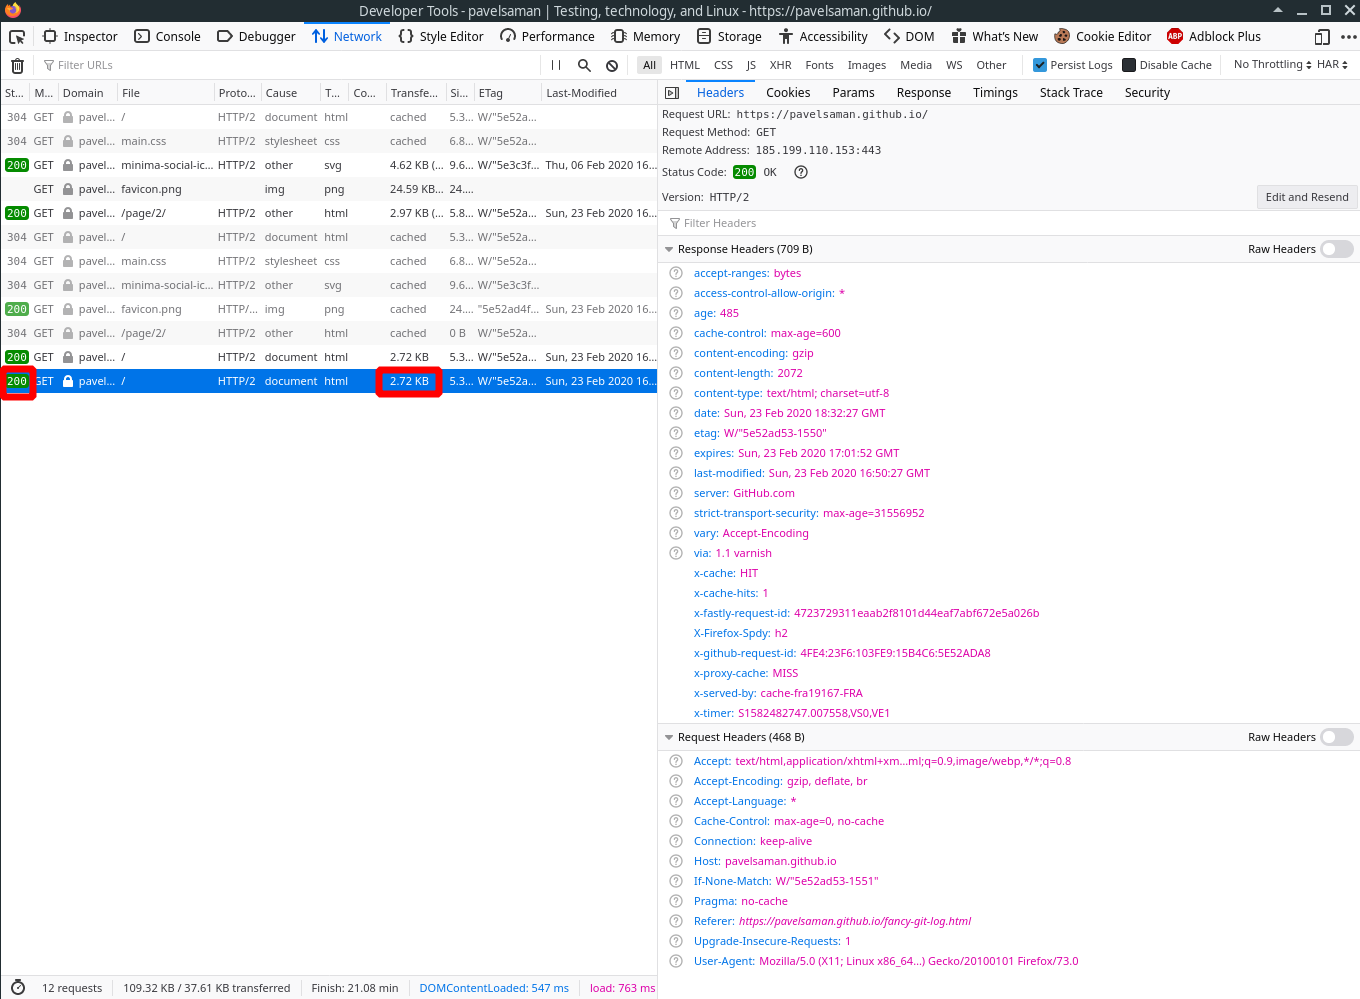Open the Storage panel
The width and height of the screenshot is (1360, 999).
pyautogui.click(x=729, y=37)
